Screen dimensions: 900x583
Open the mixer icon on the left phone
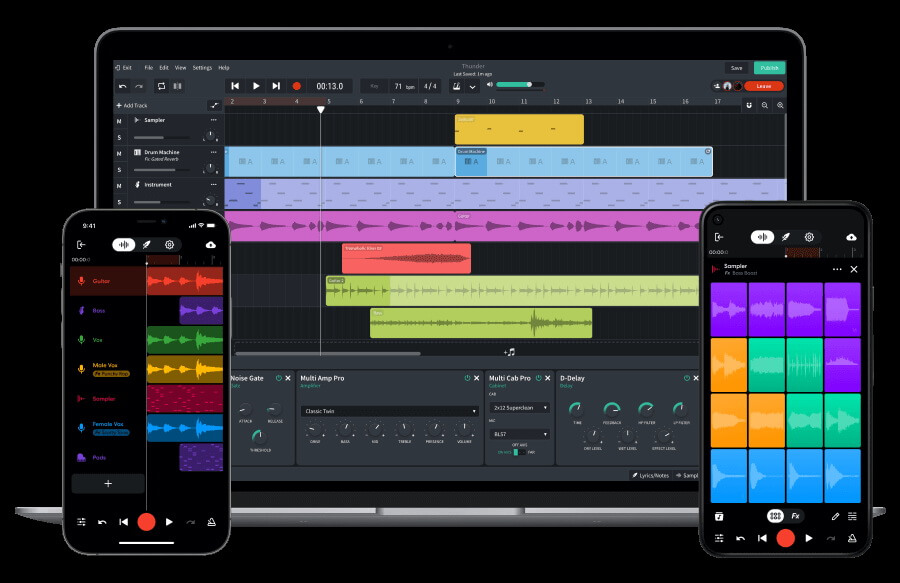[x=82, y=522]
